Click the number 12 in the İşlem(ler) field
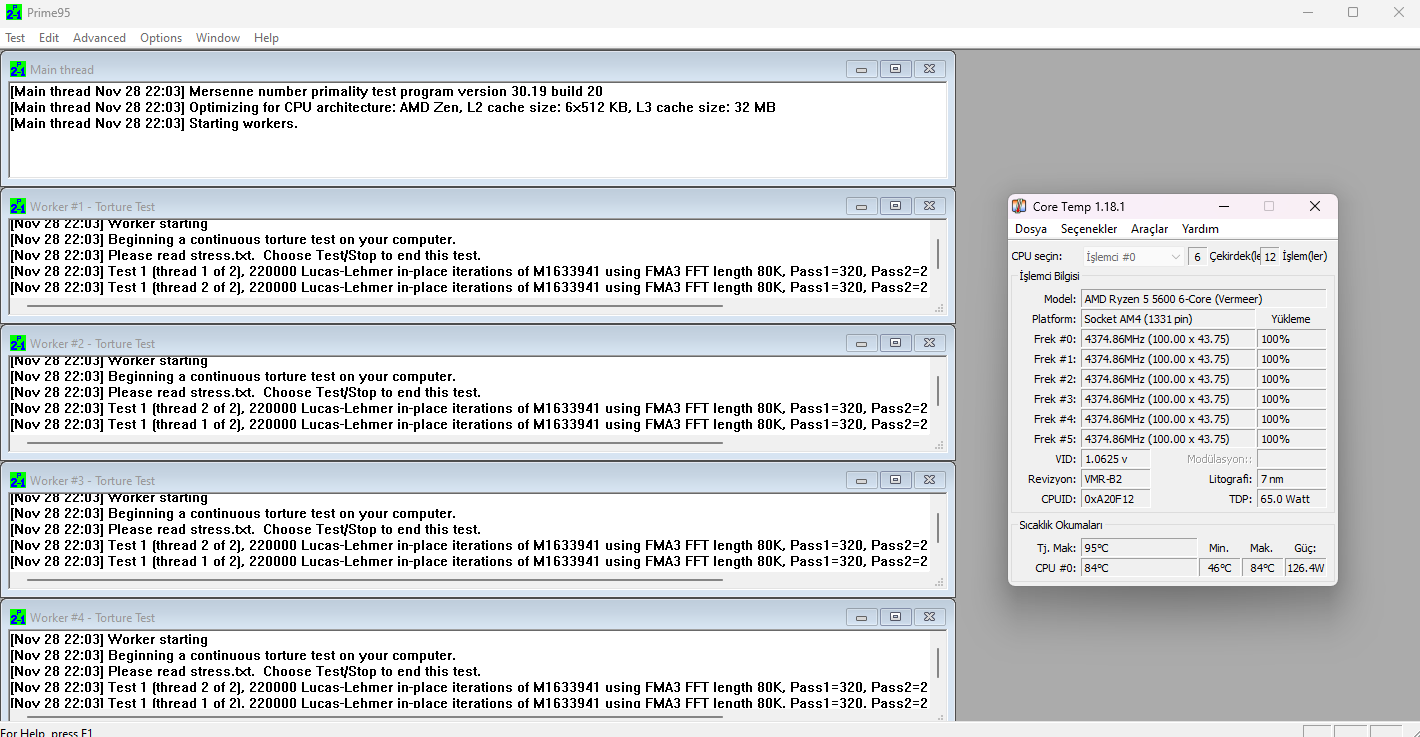The height and width of the screenshot is (737, 1420). click(1269, 257)
